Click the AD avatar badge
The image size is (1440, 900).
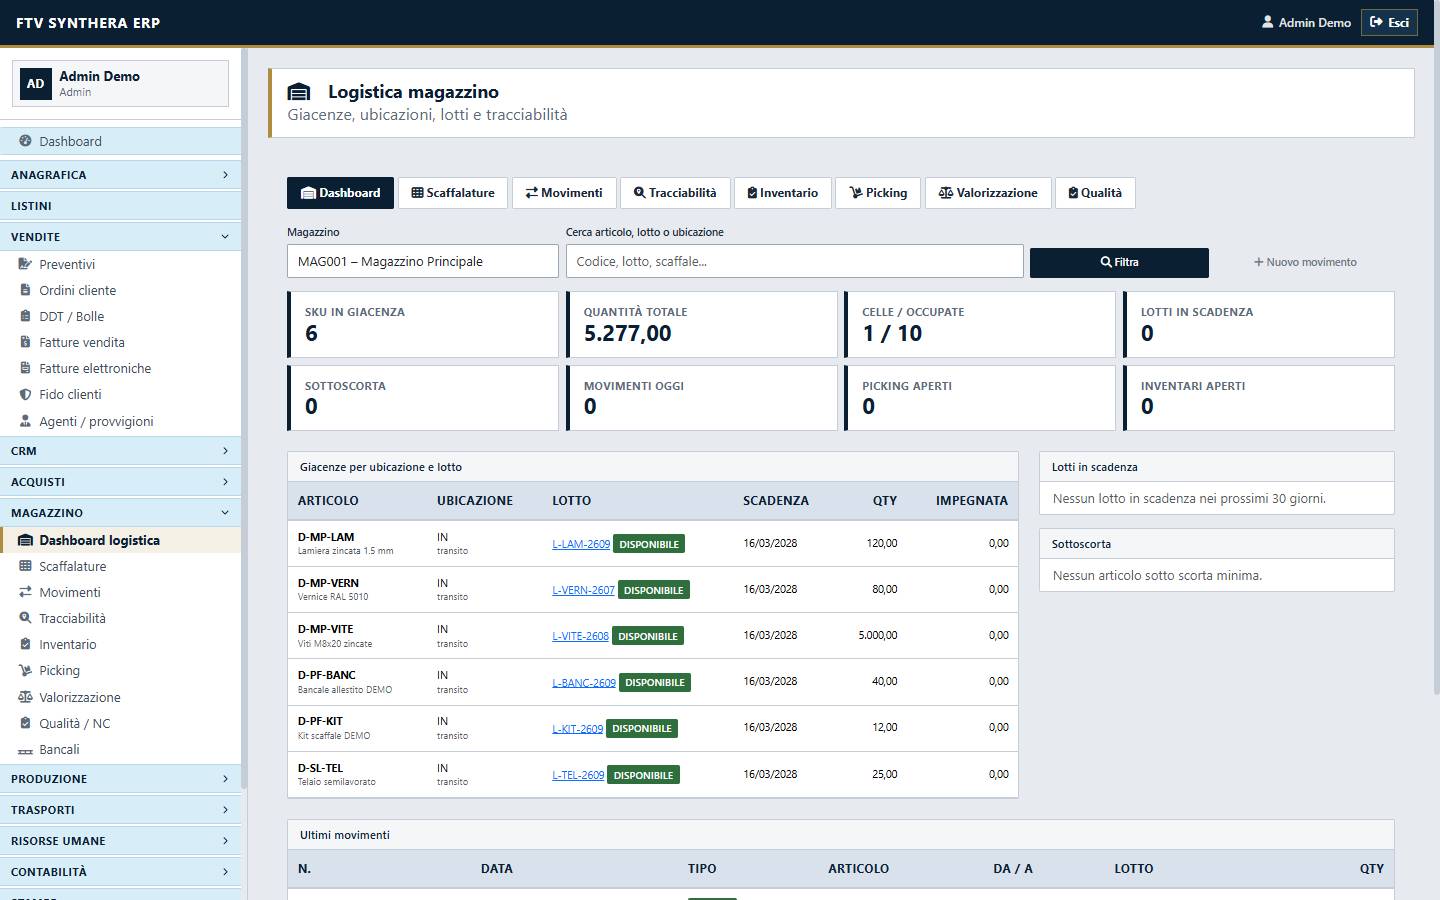tap(36, 84)
